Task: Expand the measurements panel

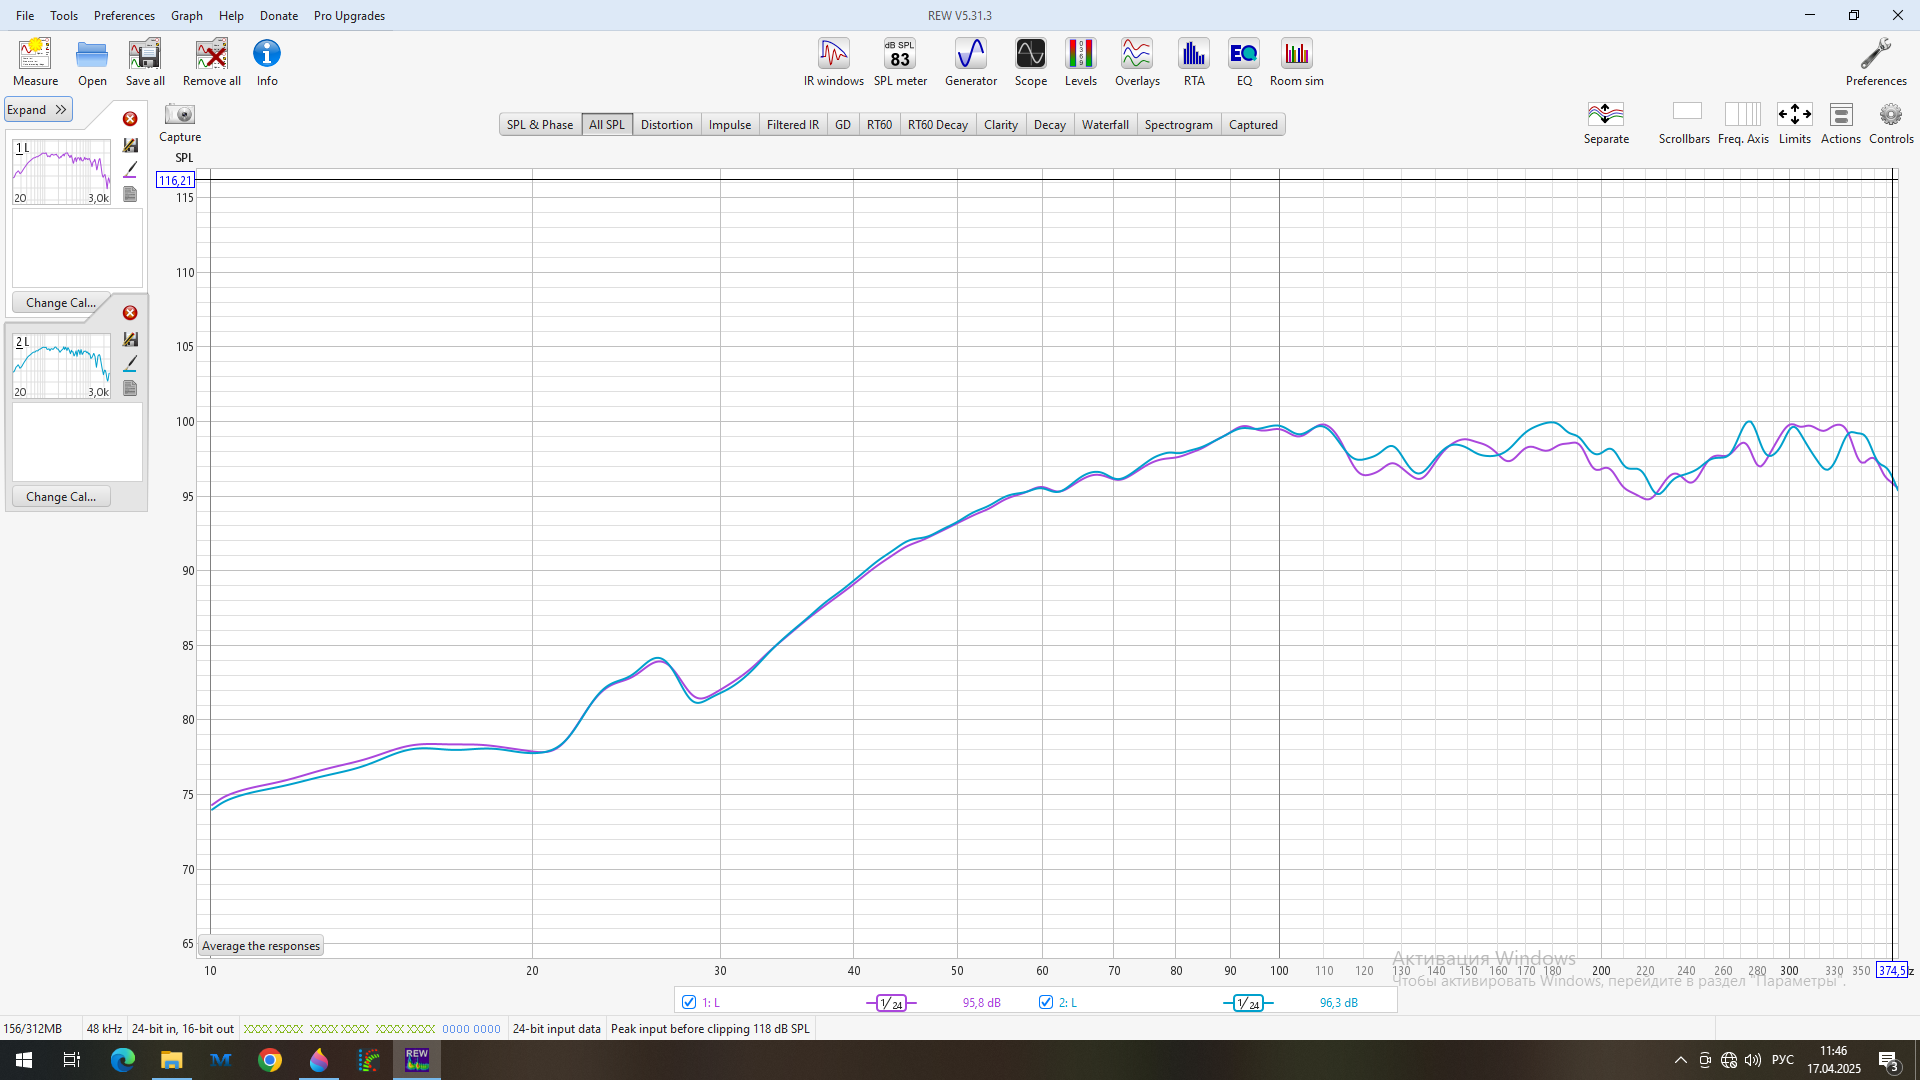Action: pos(38,110)
